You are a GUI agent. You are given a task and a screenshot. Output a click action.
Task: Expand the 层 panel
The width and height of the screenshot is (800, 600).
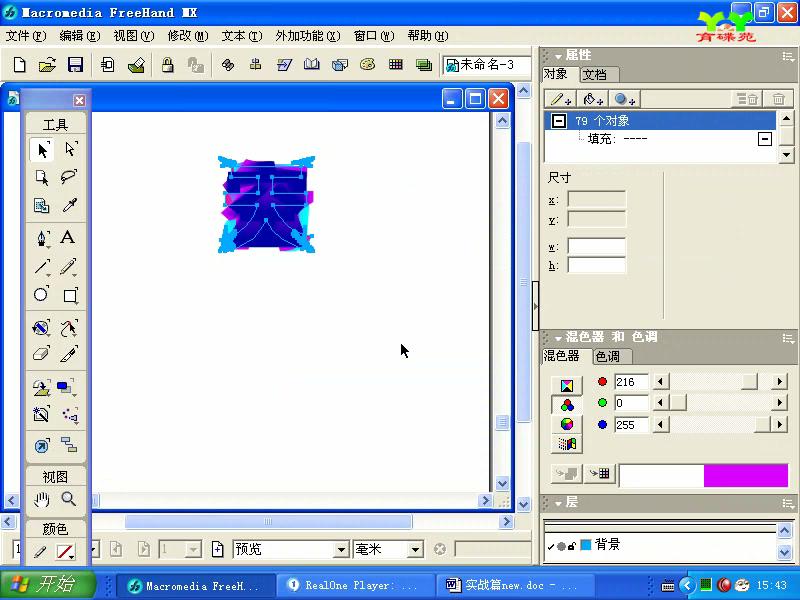tap(558, 504)
